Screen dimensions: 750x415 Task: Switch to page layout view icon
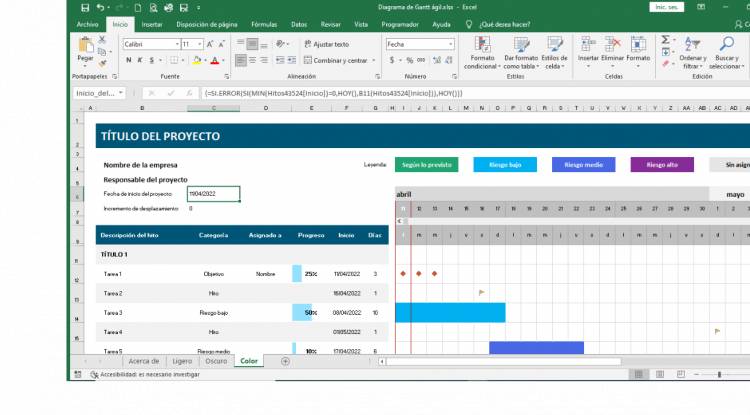660,374
